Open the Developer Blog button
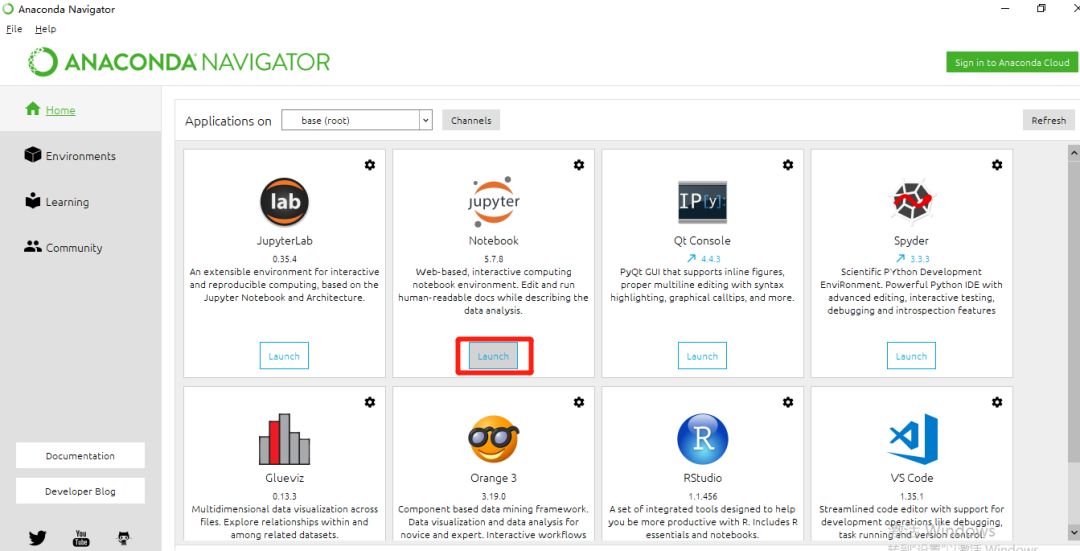The height and width of the screenshot is (551, 1080). [81, 491]
